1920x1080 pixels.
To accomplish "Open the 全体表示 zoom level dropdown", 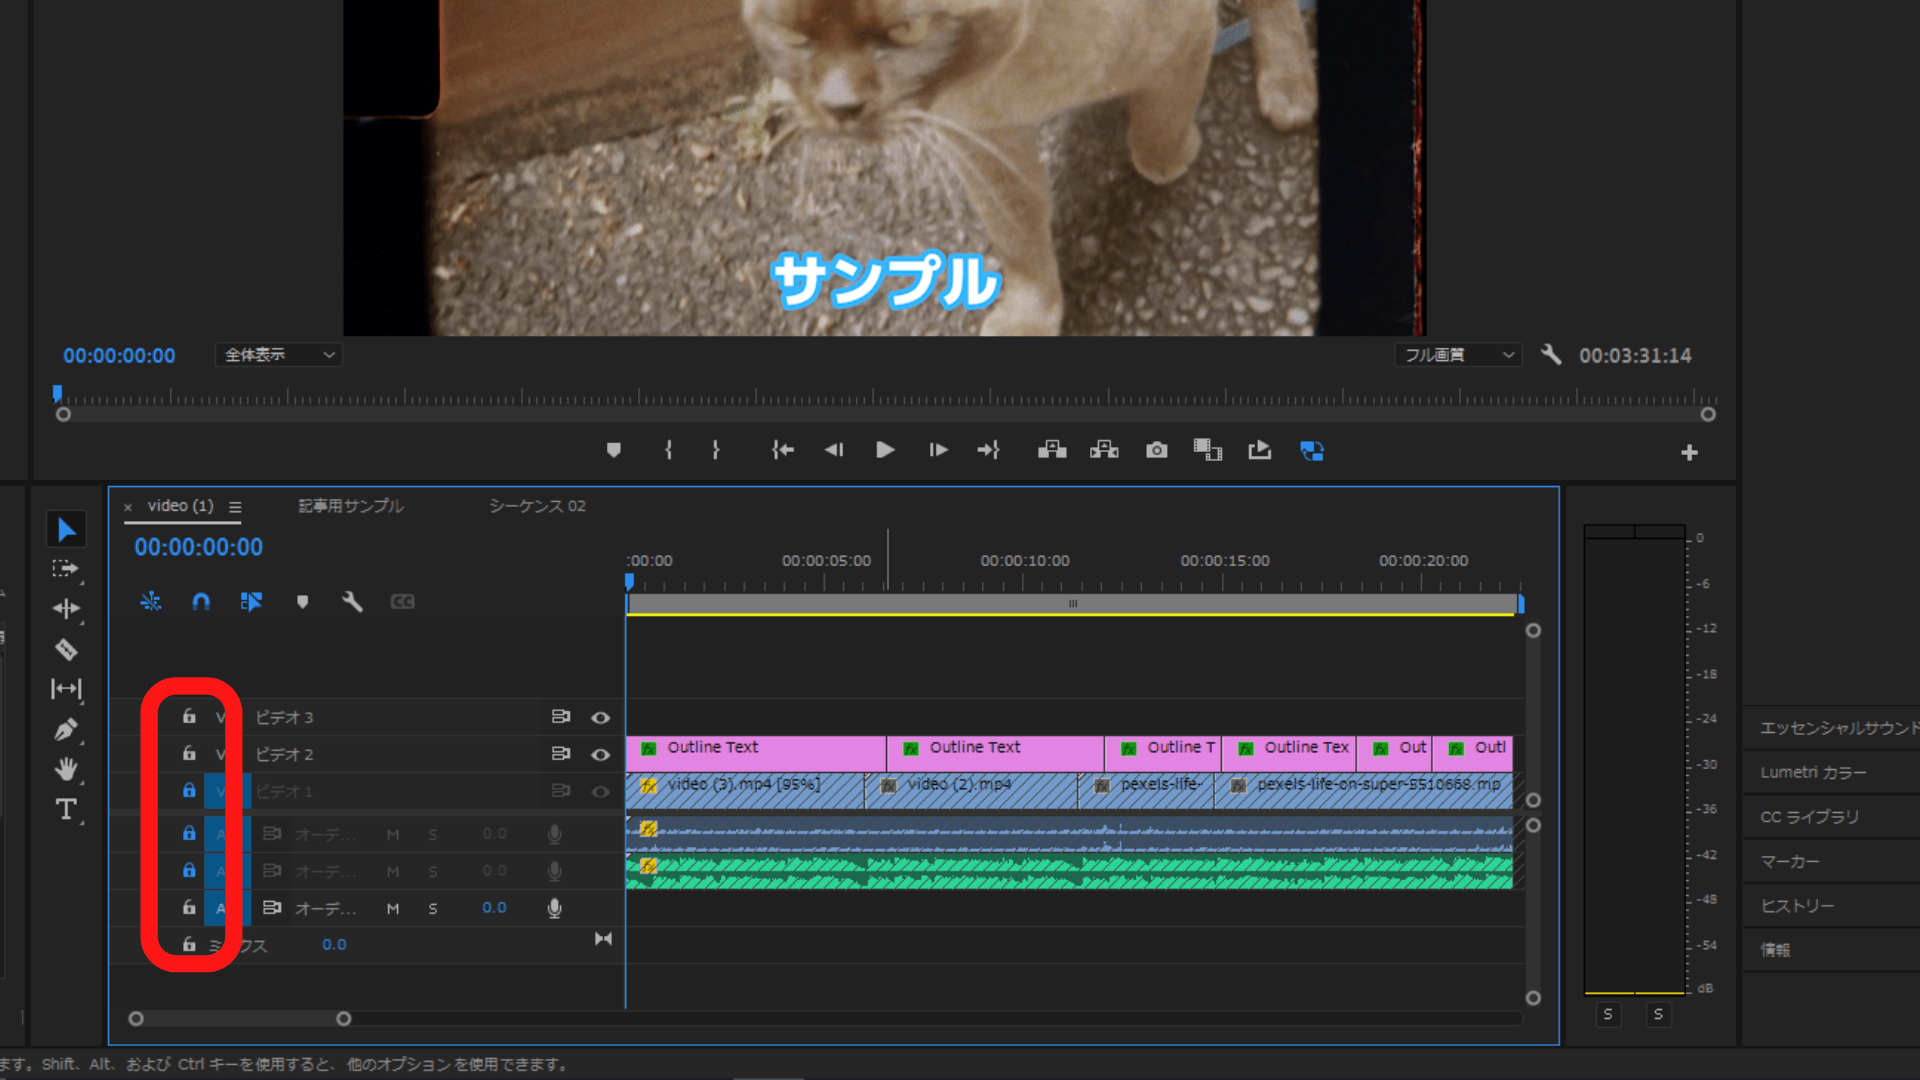I will point(278,355).
